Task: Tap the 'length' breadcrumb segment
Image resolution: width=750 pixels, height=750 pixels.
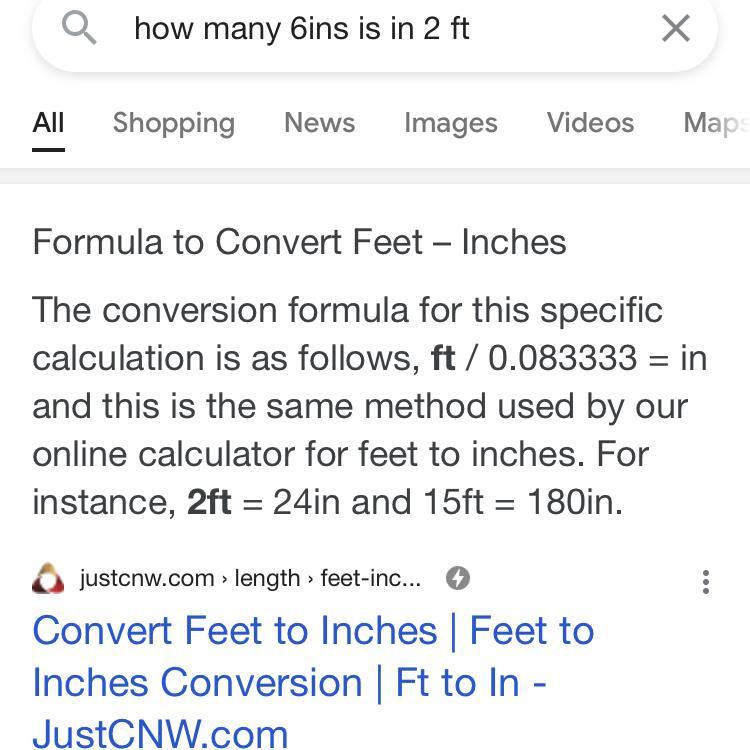Action: coord(267,578)
